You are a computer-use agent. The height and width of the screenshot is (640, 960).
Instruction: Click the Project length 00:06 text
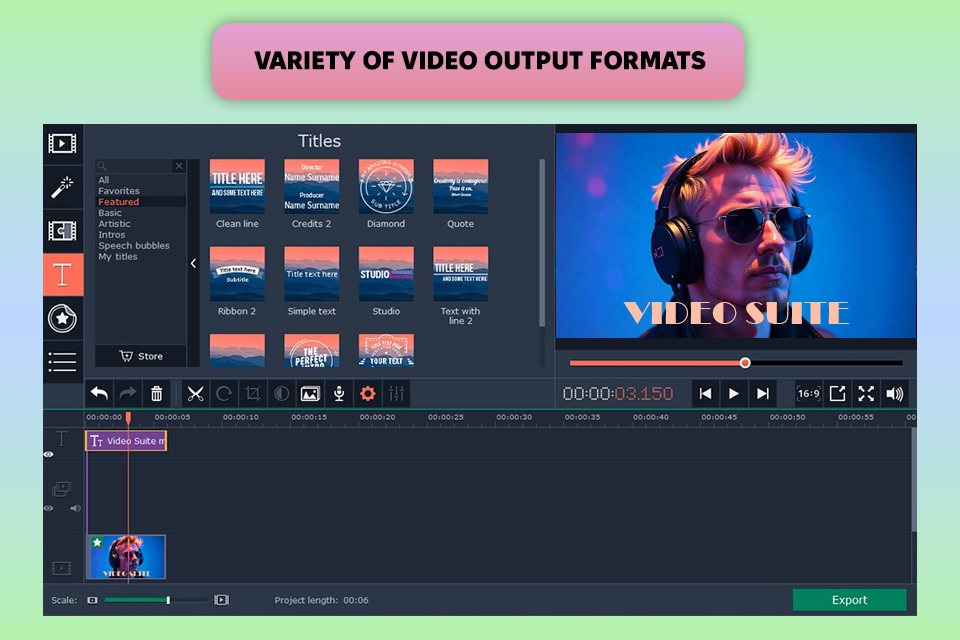coord(321,600)
